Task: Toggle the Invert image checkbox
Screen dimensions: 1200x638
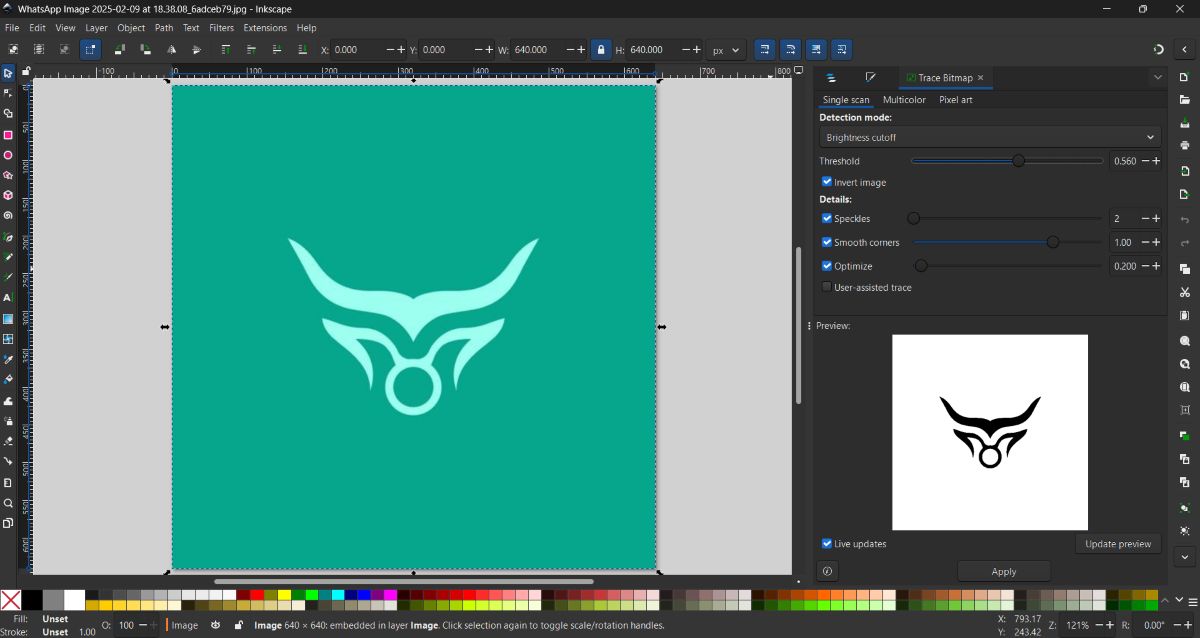Action: pyautogui.click(x=827, y=182)
